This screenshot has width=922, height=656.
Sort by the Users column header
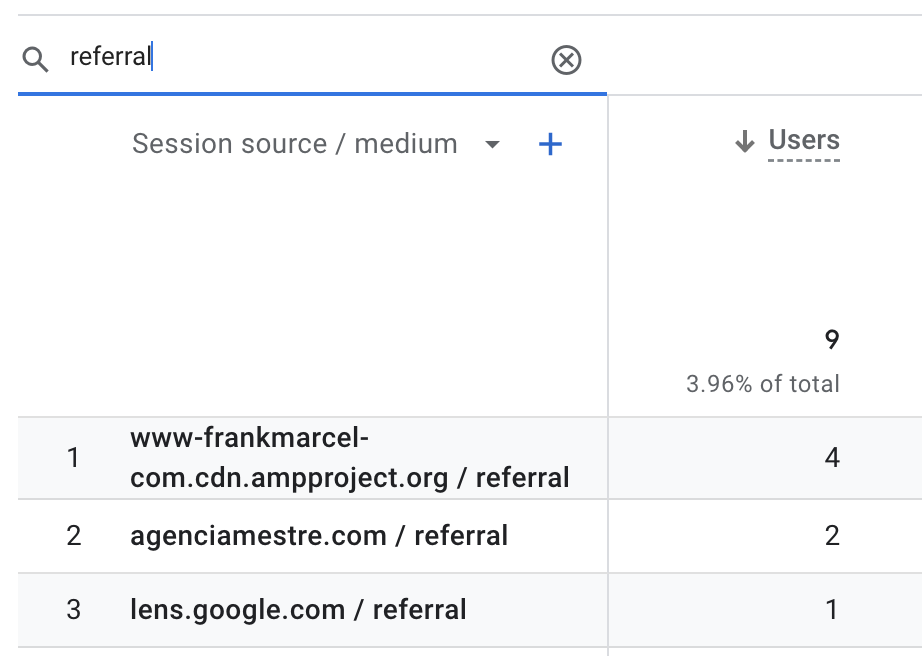pos(804,141)
